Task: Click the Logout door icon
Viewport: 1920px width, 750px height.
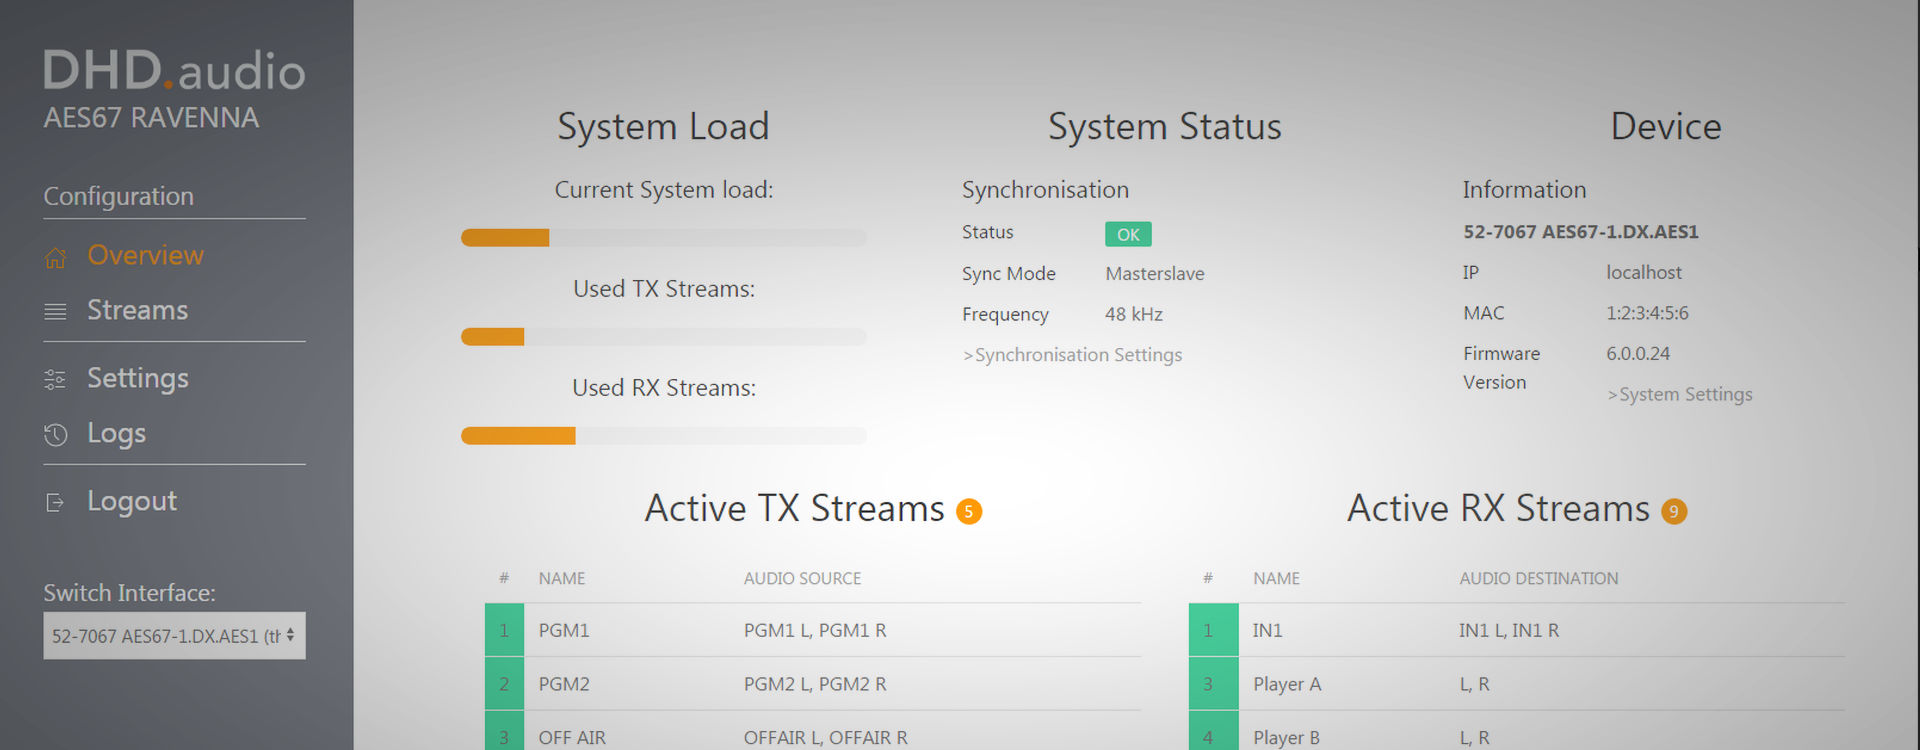Action: tap(55, 503)
